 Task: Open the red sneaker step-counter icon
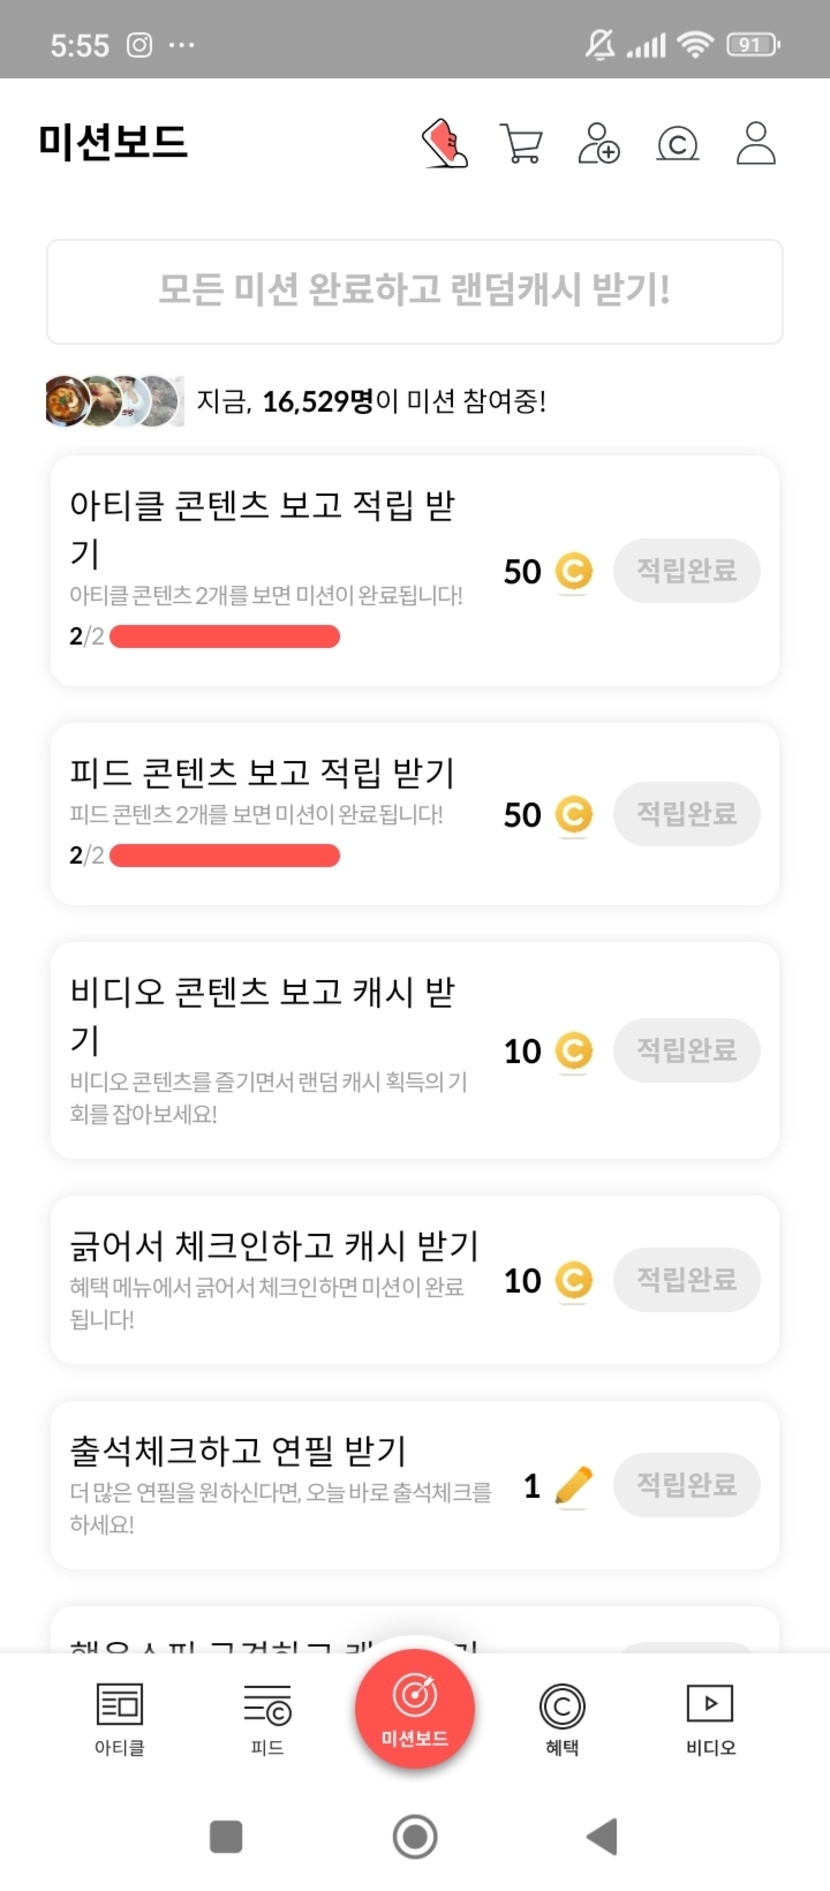coord(445,143)
